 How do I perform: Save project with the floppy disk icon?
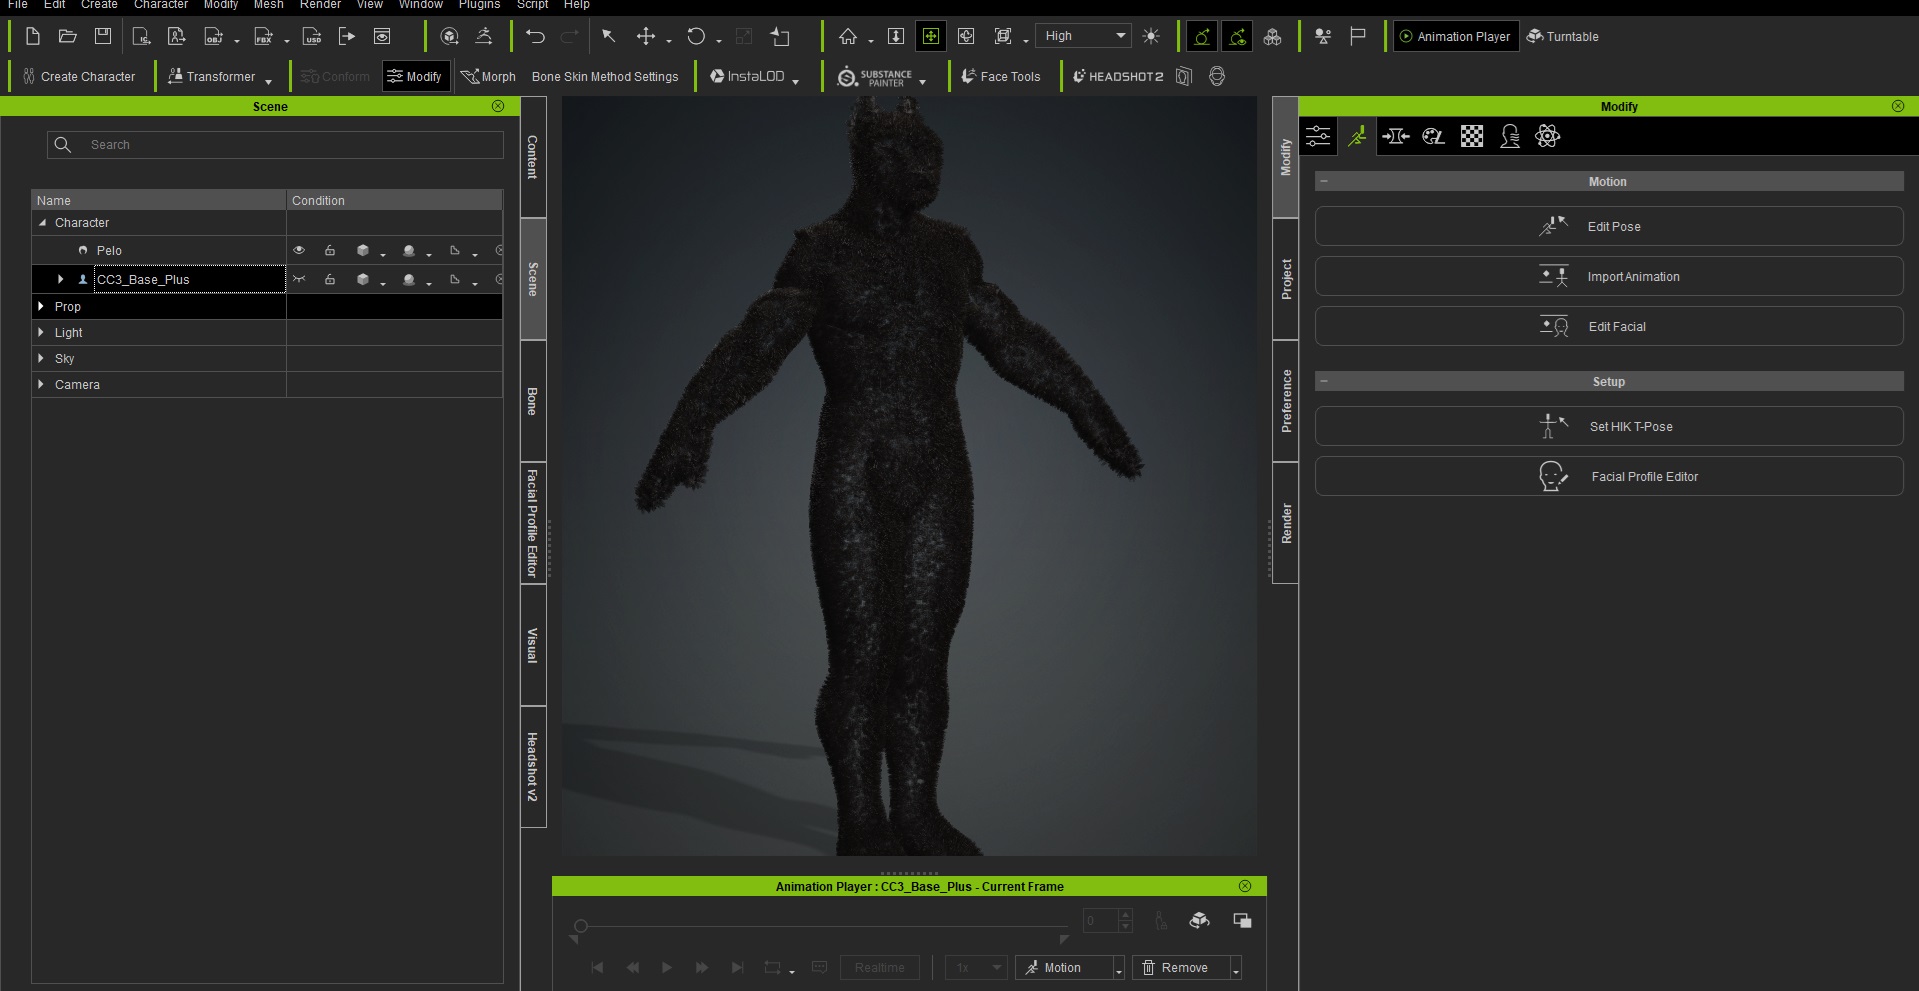point(103,37)
